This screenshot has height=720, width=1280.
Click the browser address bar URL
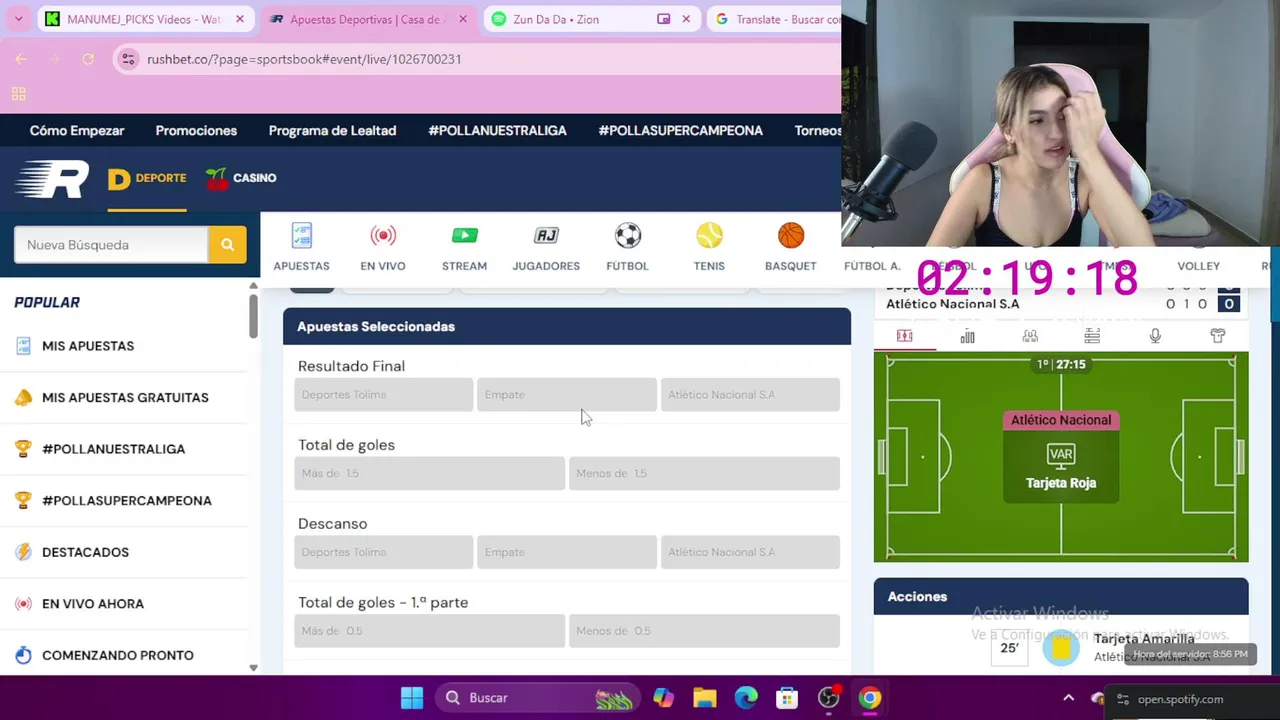(x=304, y=59)
